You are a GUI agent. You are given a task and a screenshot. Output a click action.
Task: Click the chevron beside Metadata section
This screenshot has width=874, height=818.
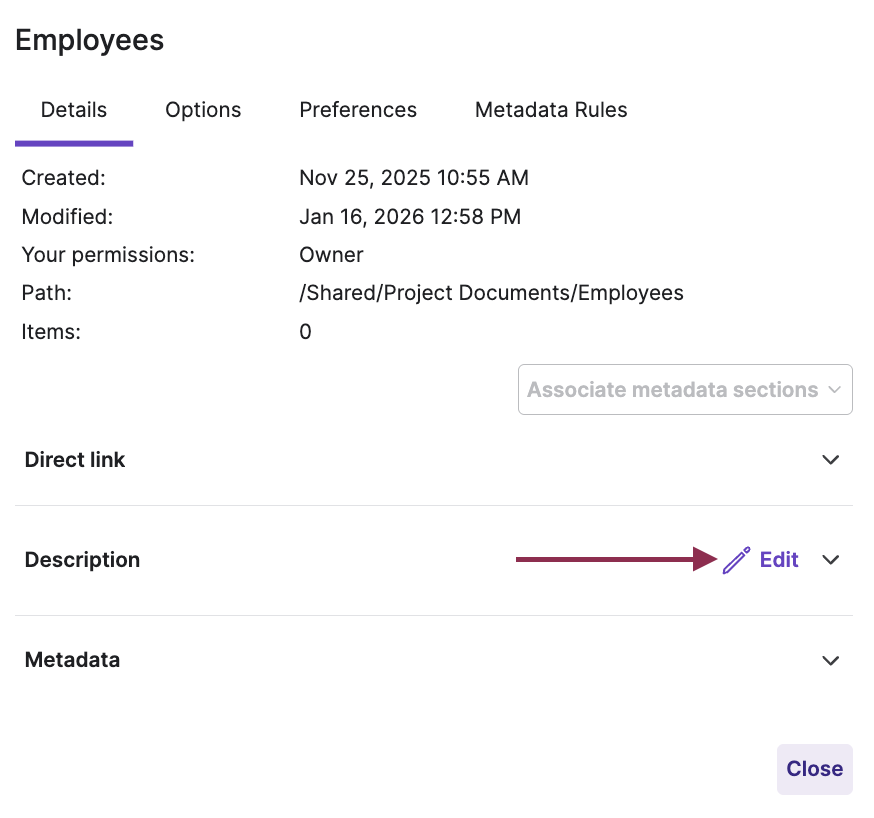pos(830,660)
